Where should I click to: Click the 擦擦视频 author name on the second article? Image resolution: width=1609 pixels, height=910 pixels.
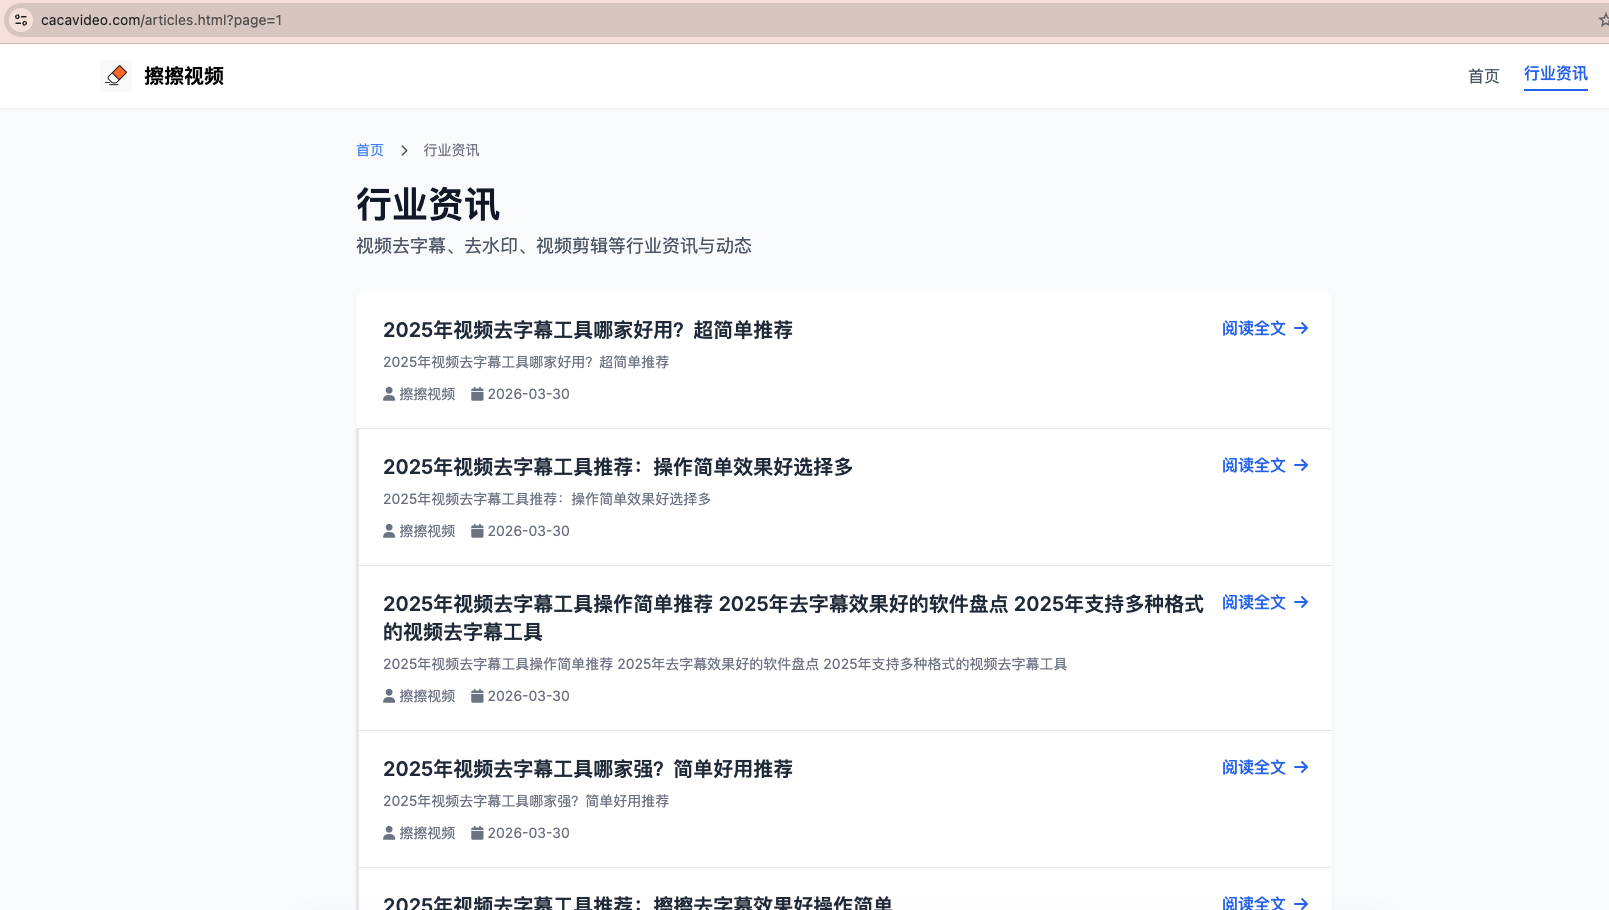click(x=427, y=530)
